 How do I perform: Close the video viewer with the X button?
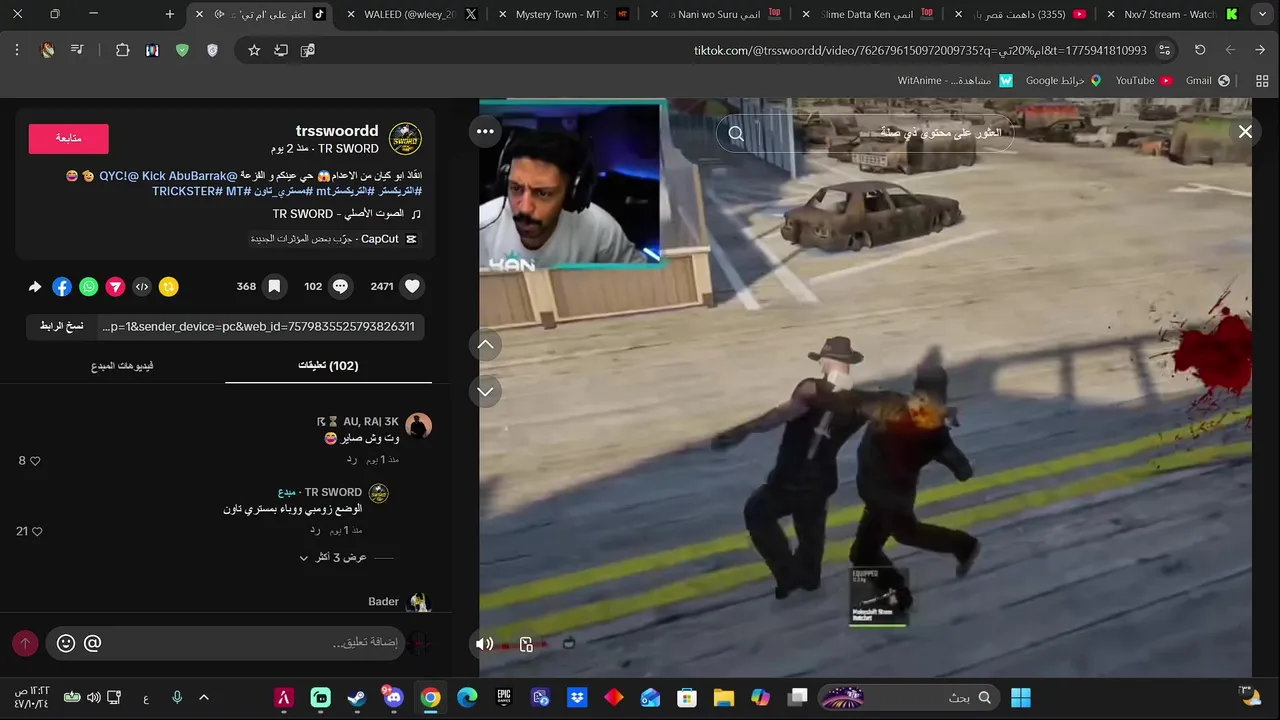tap(1245, 131)
